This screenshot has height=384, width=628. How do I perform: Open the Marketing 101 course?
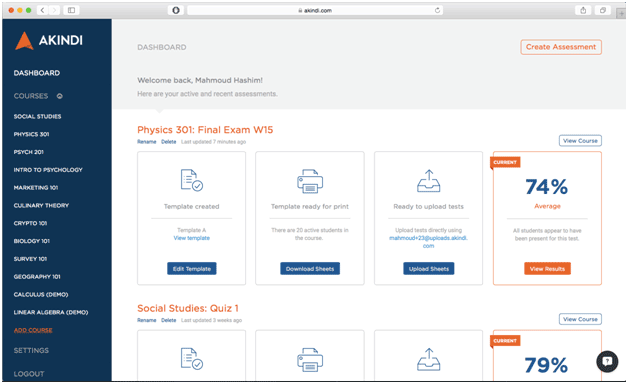[x=36, y=188]
